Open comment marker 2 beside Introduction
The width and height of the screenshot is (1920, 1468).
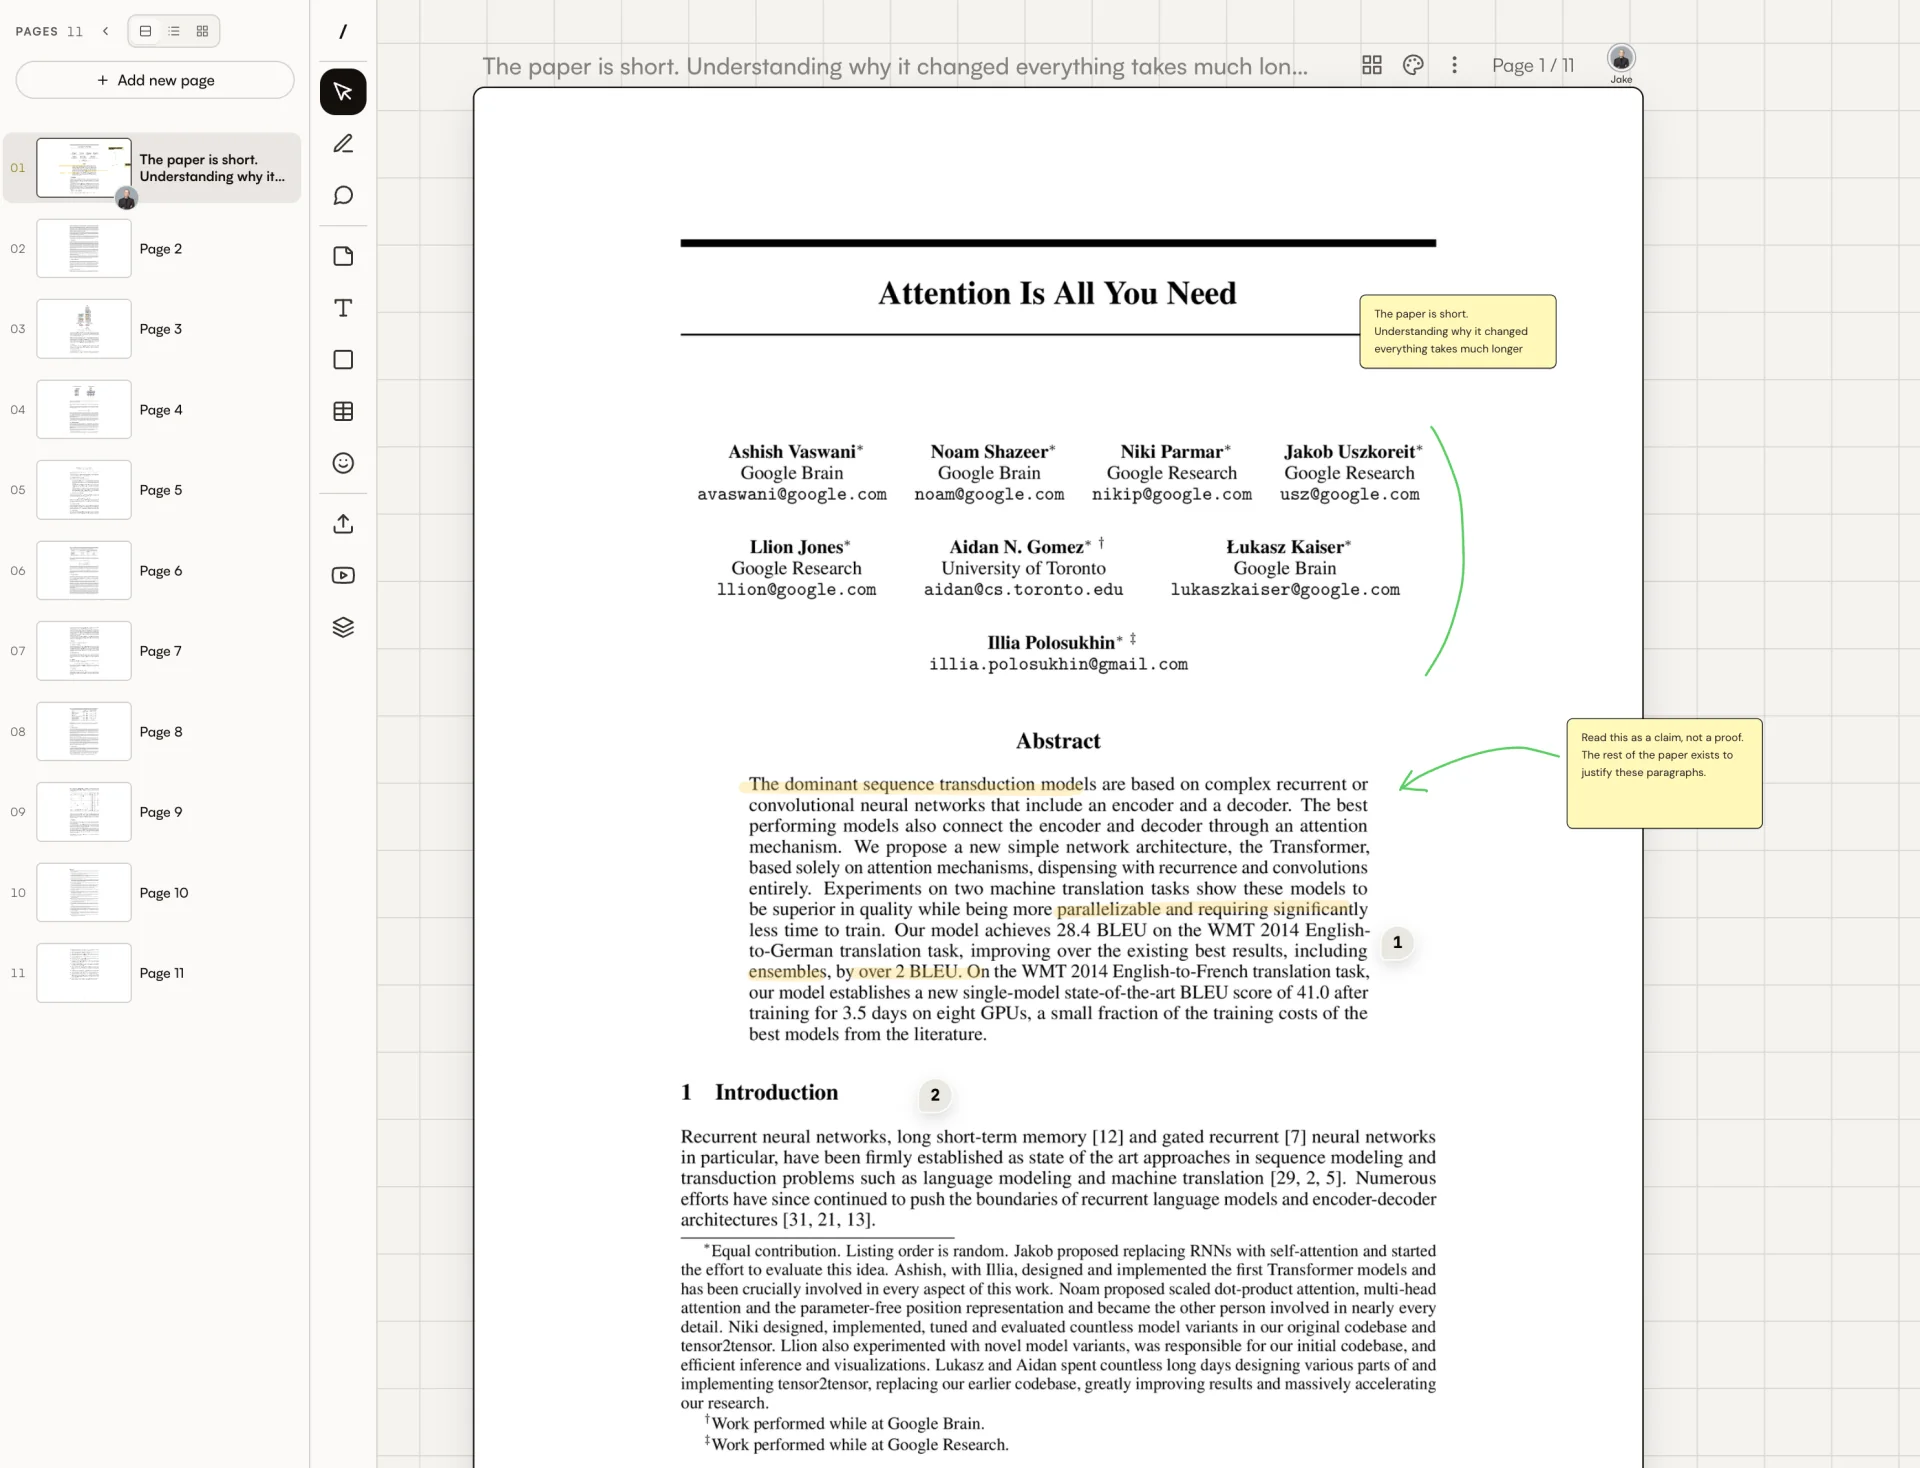(935, 1095)
